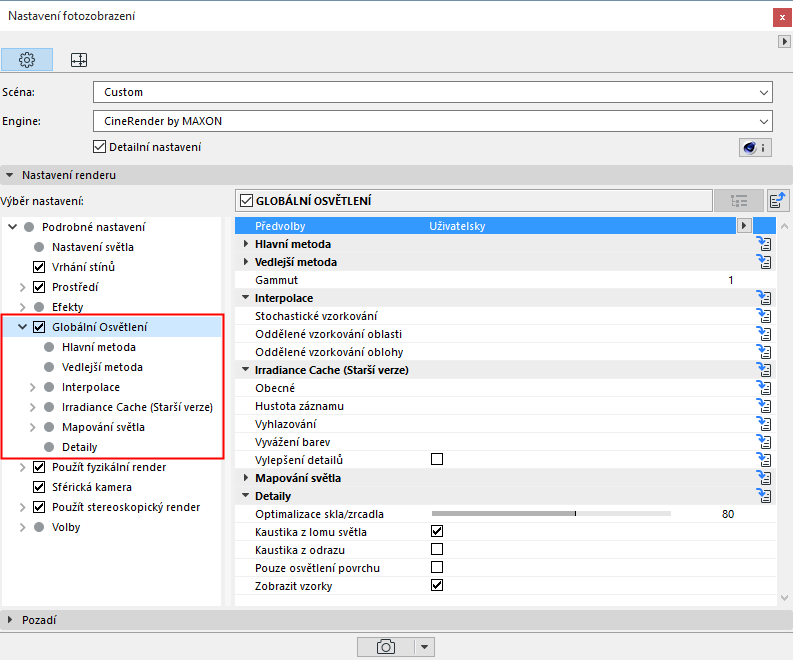Open the Engine dropdown CineRender by MAXON

point(432,121)
